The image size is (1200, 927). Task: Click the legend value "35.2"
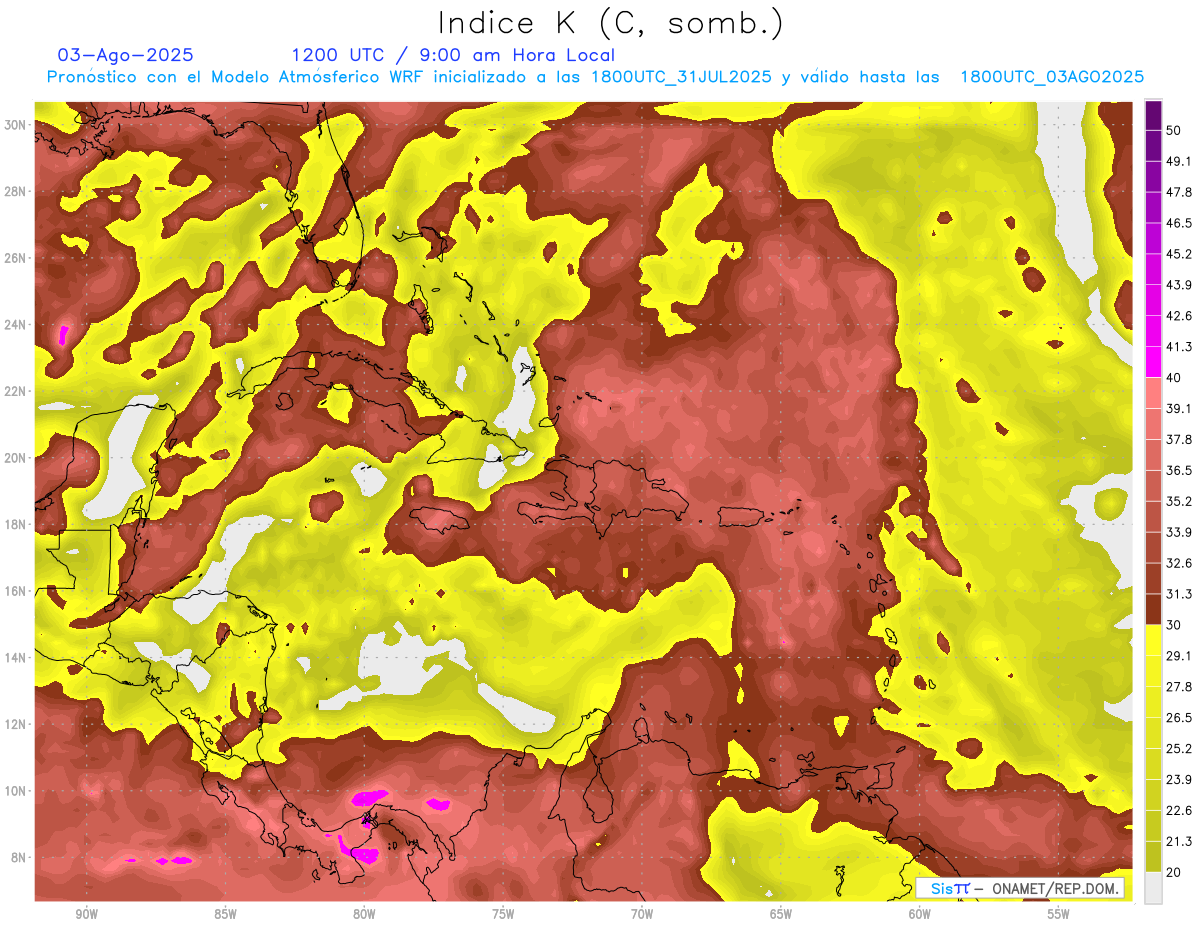coord(1179,501)
